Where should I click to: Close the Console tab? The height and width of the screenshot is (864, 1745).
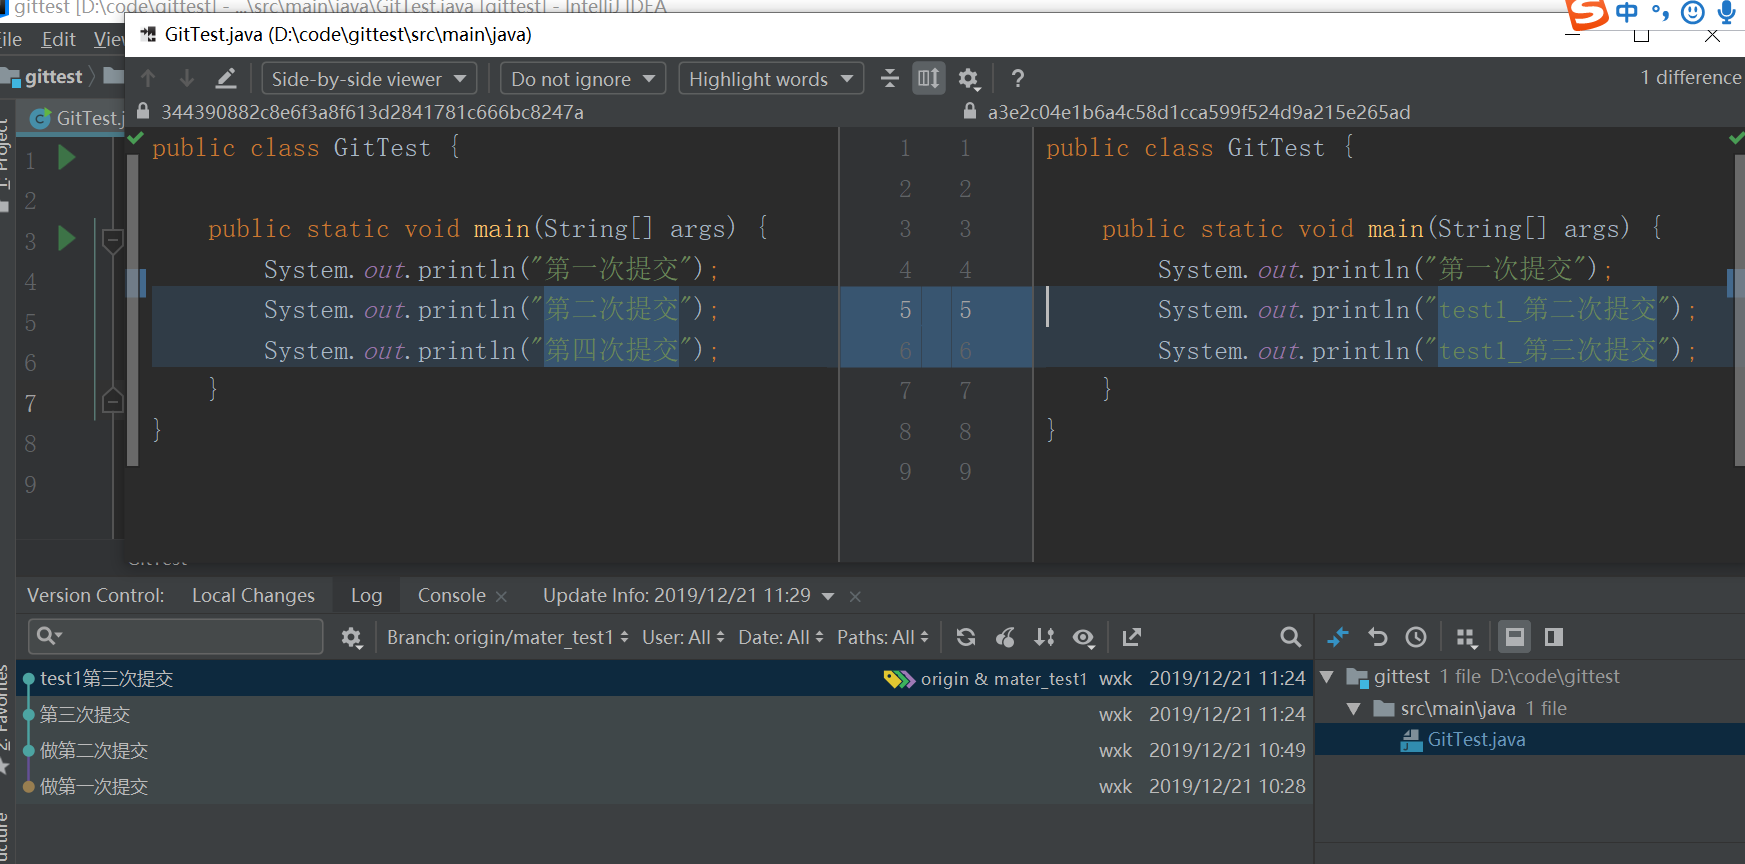click(501, 596)
